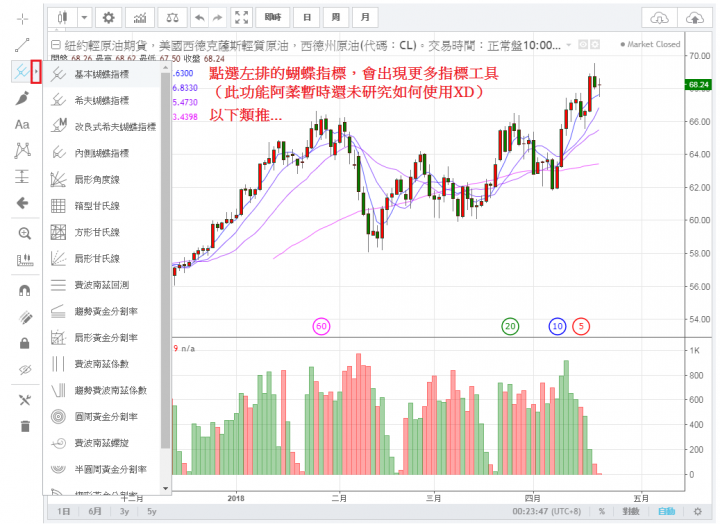The image size is (720, 524).
Task: Expand the pitchfork tool submenu arrow
Action: tap(36, 72)
